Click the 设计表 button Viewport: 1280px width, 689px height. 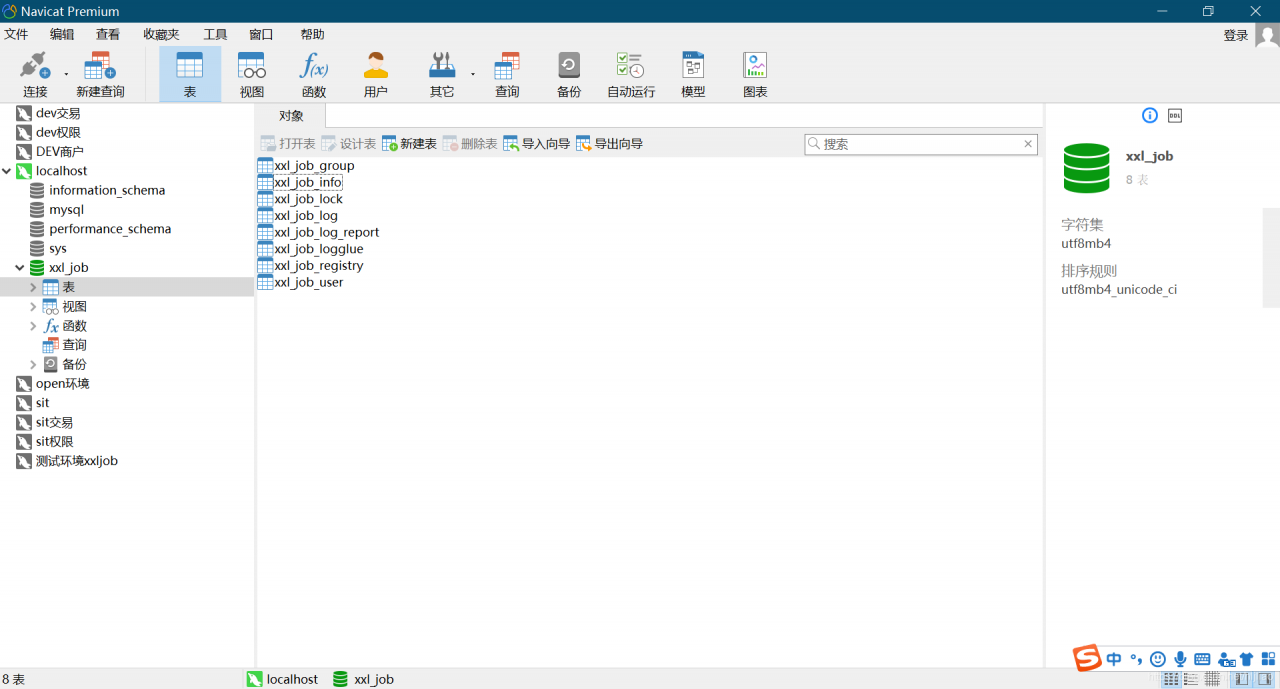click(x=349, y=144)
